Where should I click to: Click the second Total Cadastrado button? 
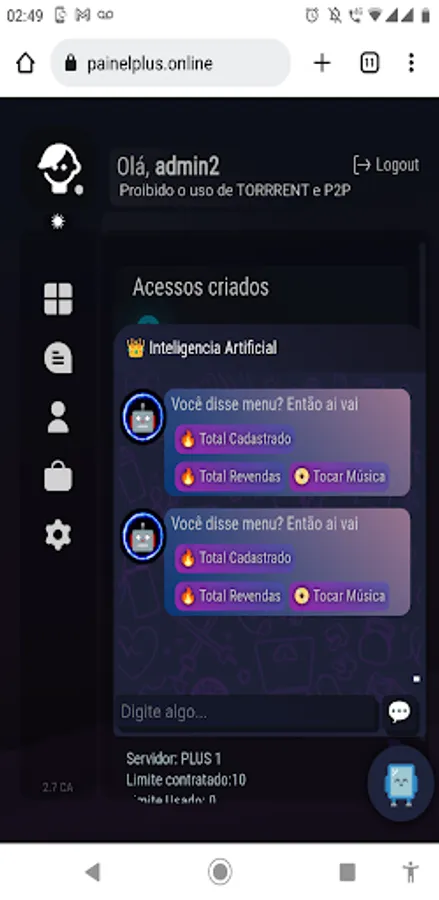(x=235, y=558)
